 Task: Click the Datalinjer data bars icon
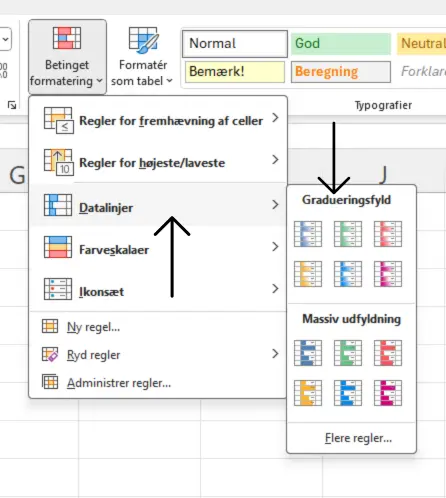pos(58,205)
